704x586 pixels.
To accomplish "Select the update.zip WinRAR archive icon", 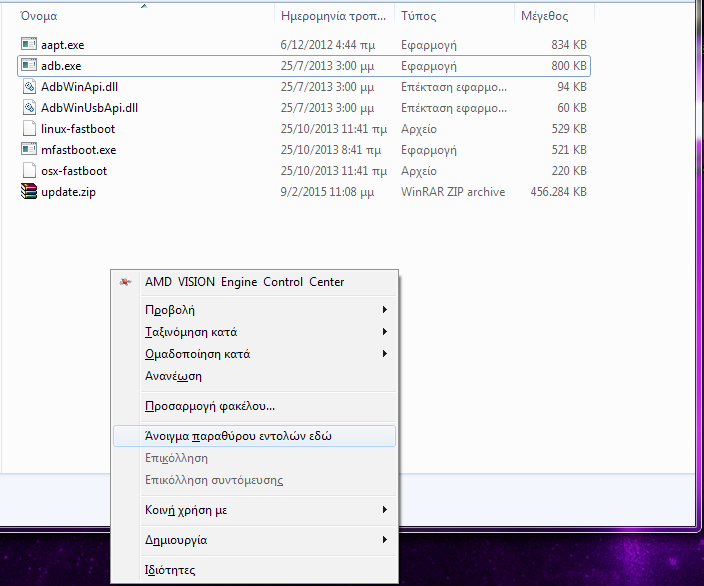I will 29,192.
